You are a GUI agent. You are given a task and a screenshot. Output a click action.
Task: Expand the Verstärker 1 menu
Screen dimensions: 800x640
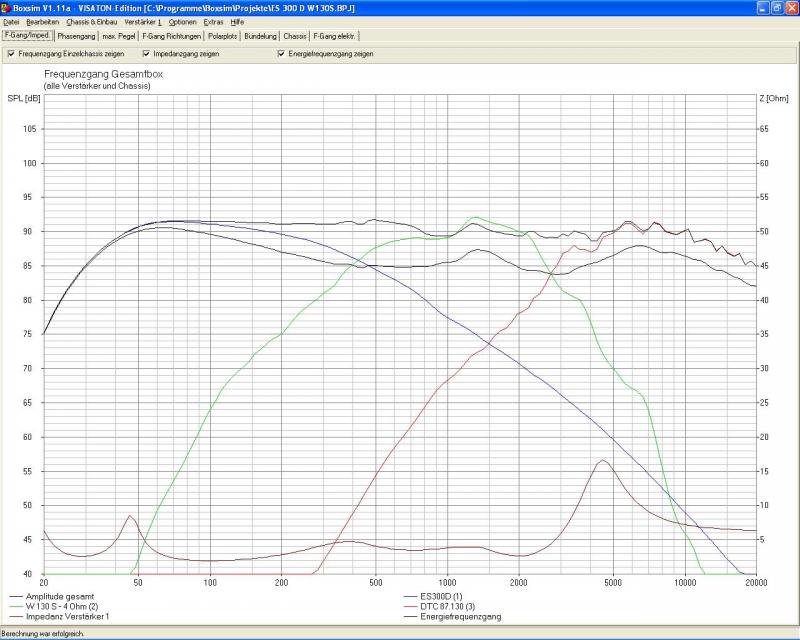coord(144,21)
